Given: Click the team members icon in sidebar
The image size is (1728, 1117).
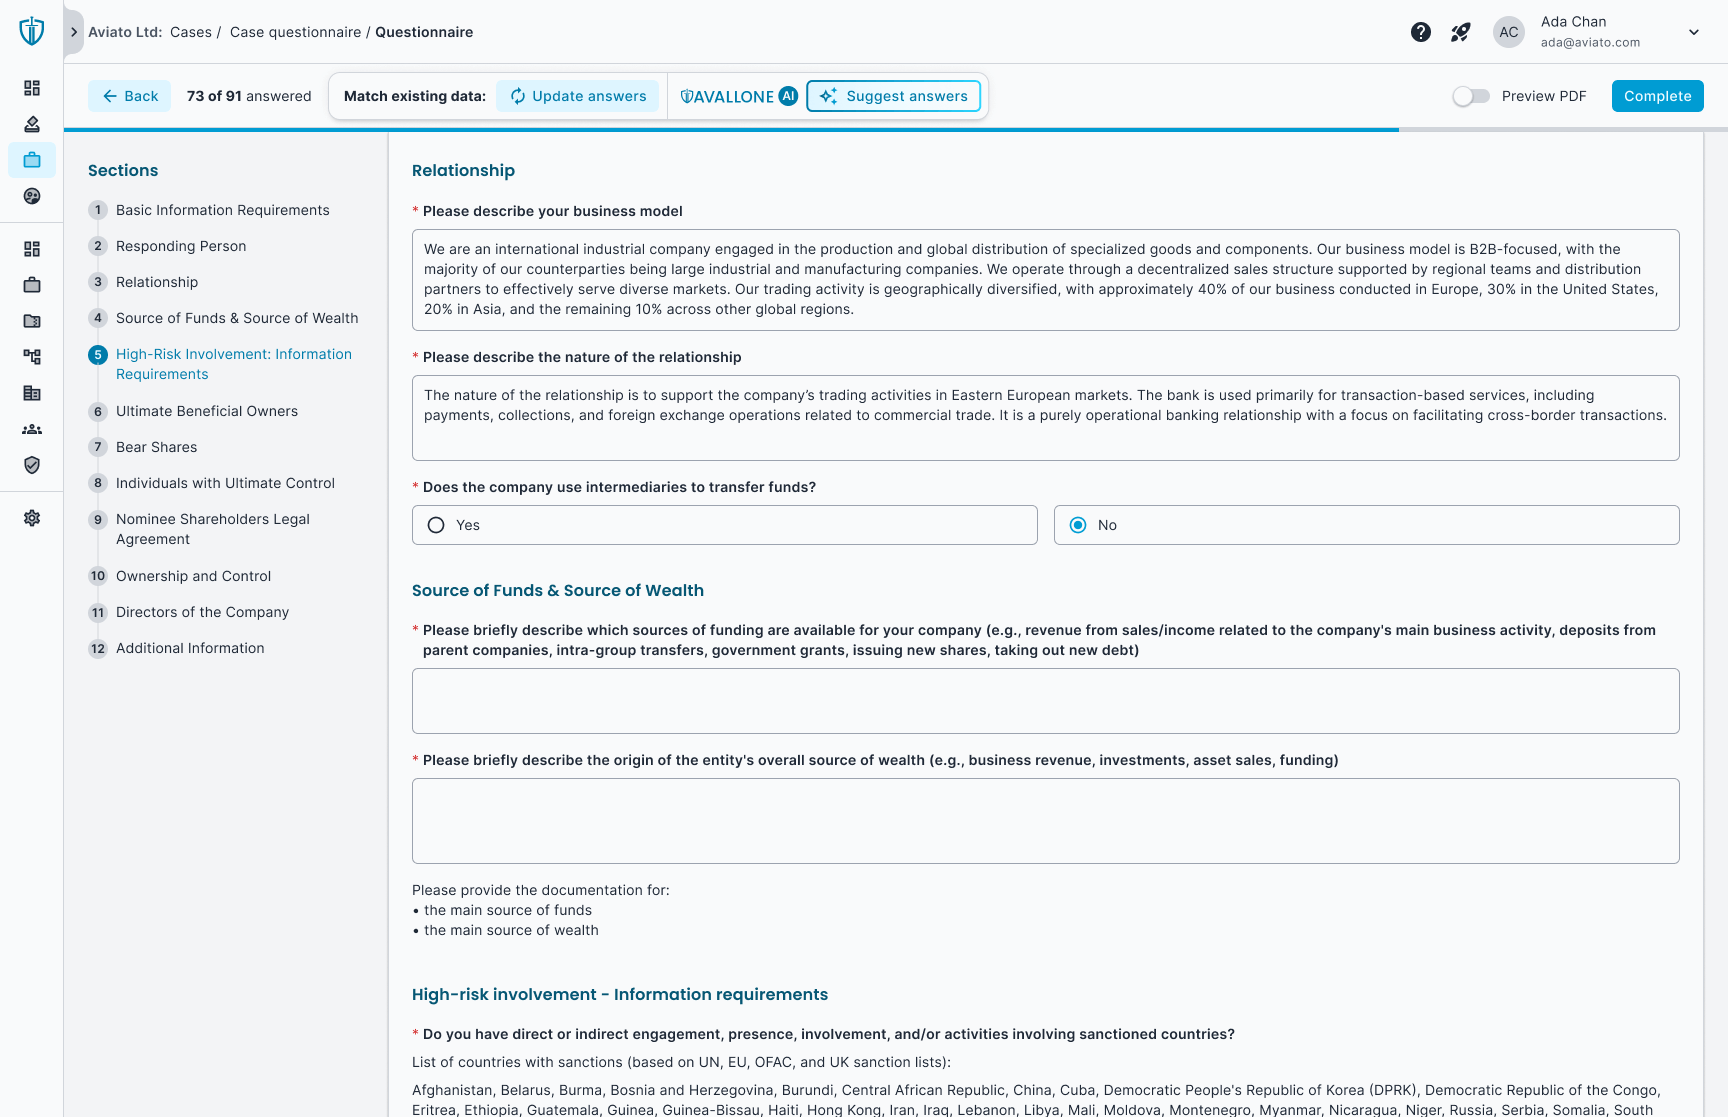Looking at the screenshot, I should (31, 429).
